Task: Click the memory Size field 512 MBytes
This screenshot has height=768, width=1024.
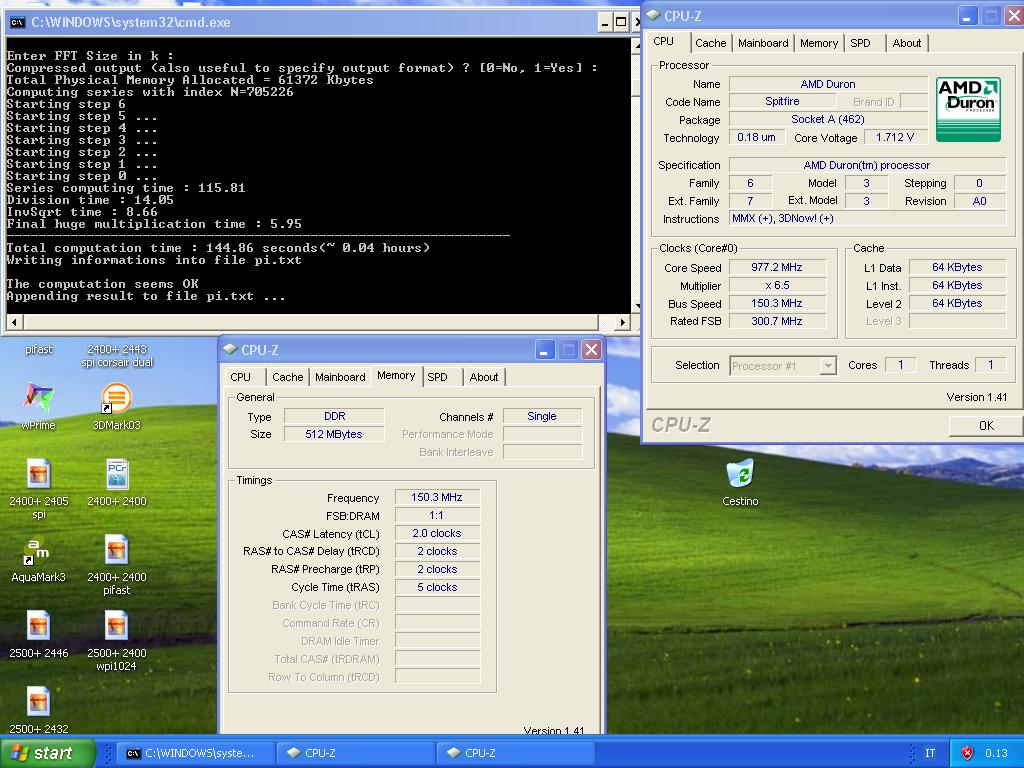Action: pos(334,434)
